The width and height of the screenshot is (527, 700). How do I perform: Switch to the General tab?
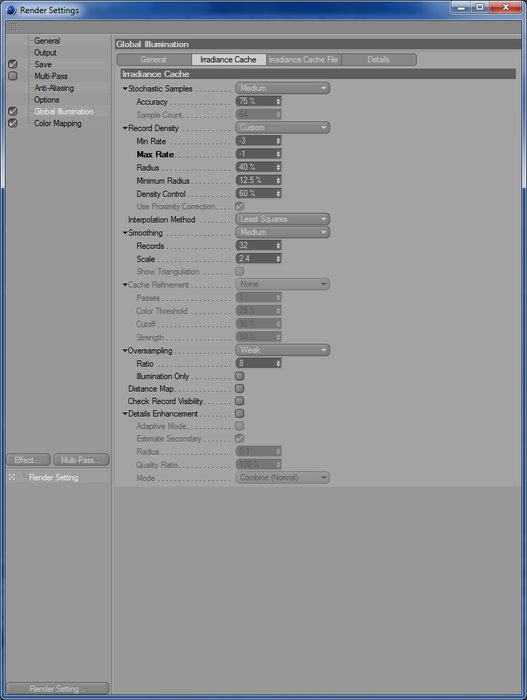pyautogui.click(x=154, y=59)
